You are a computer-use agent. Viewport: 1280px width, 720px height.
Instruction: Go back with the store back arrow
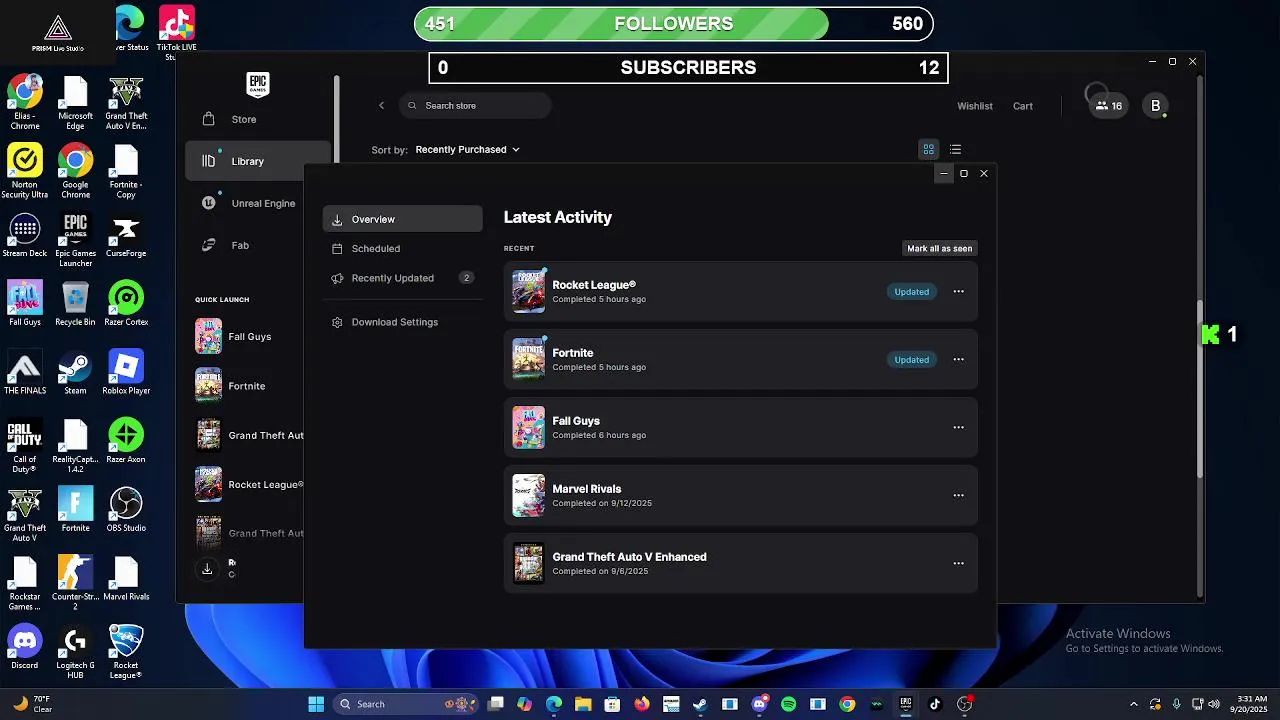[x=381, y=105]
